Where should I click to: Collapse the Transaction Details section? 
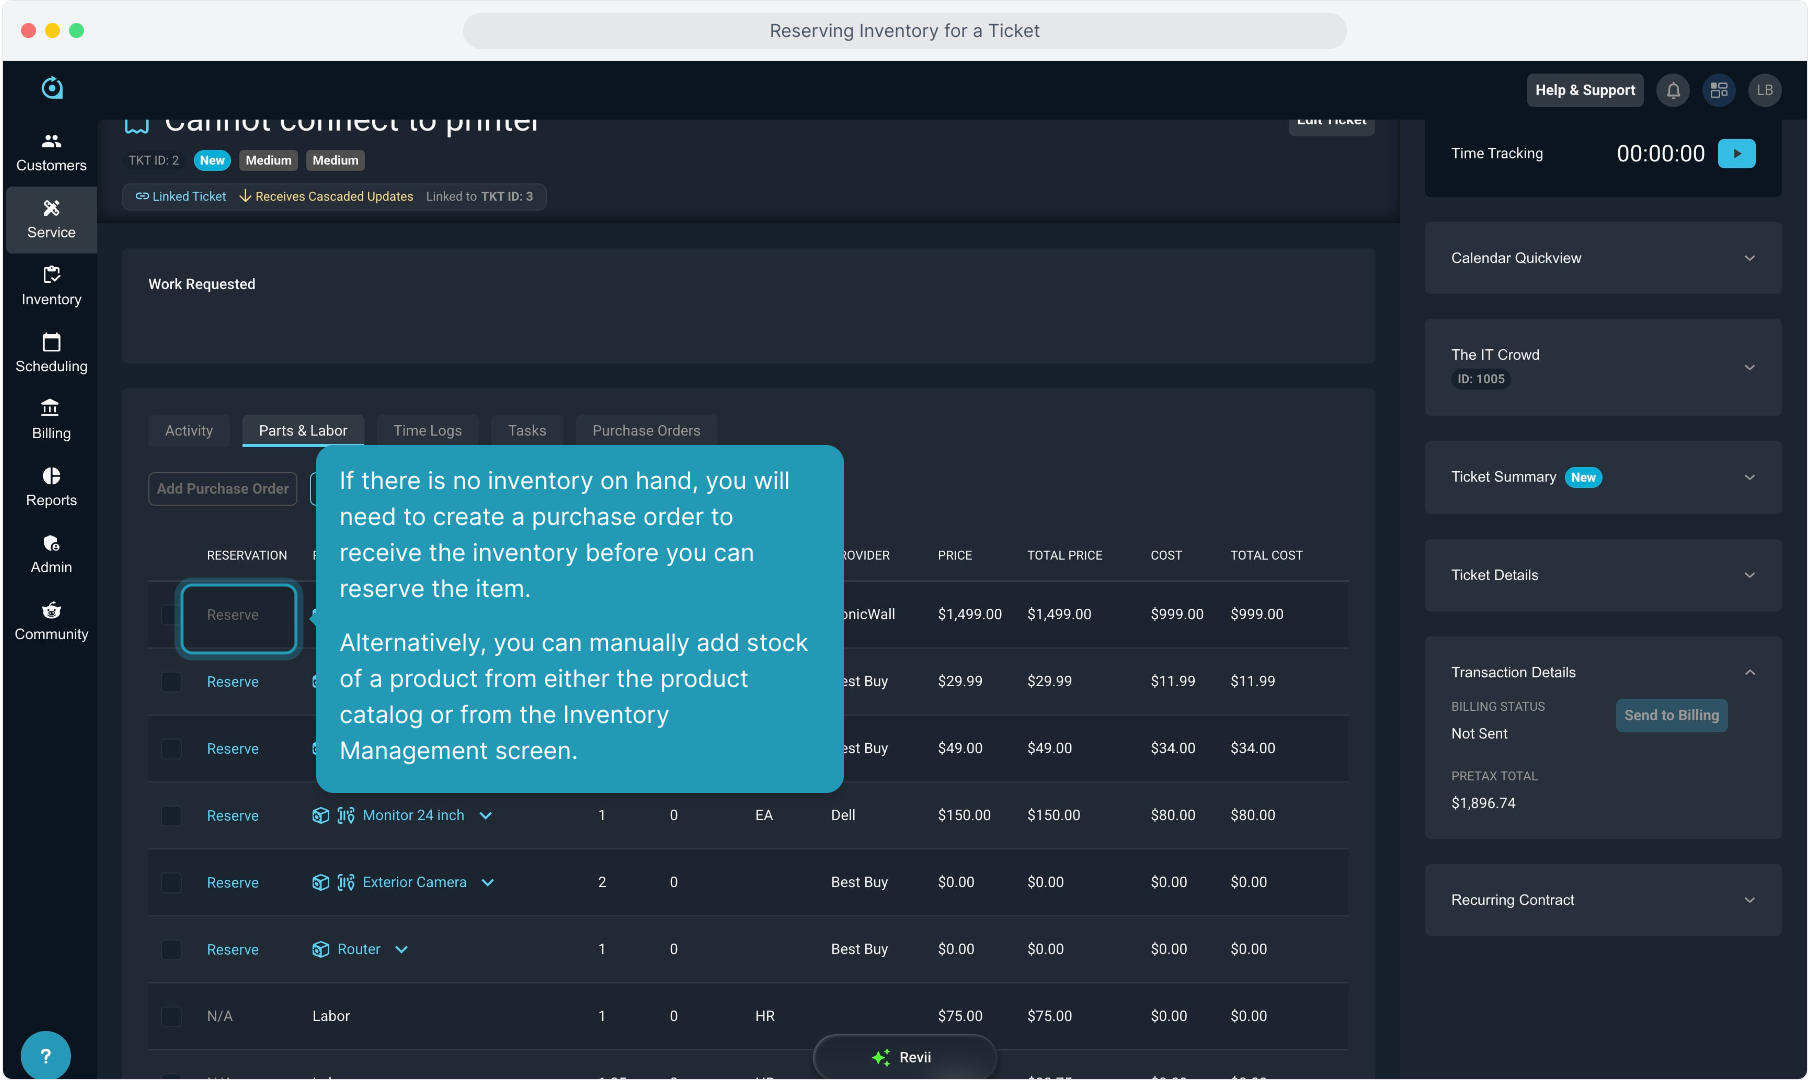pyautogui.click(x=1749, y=673)
